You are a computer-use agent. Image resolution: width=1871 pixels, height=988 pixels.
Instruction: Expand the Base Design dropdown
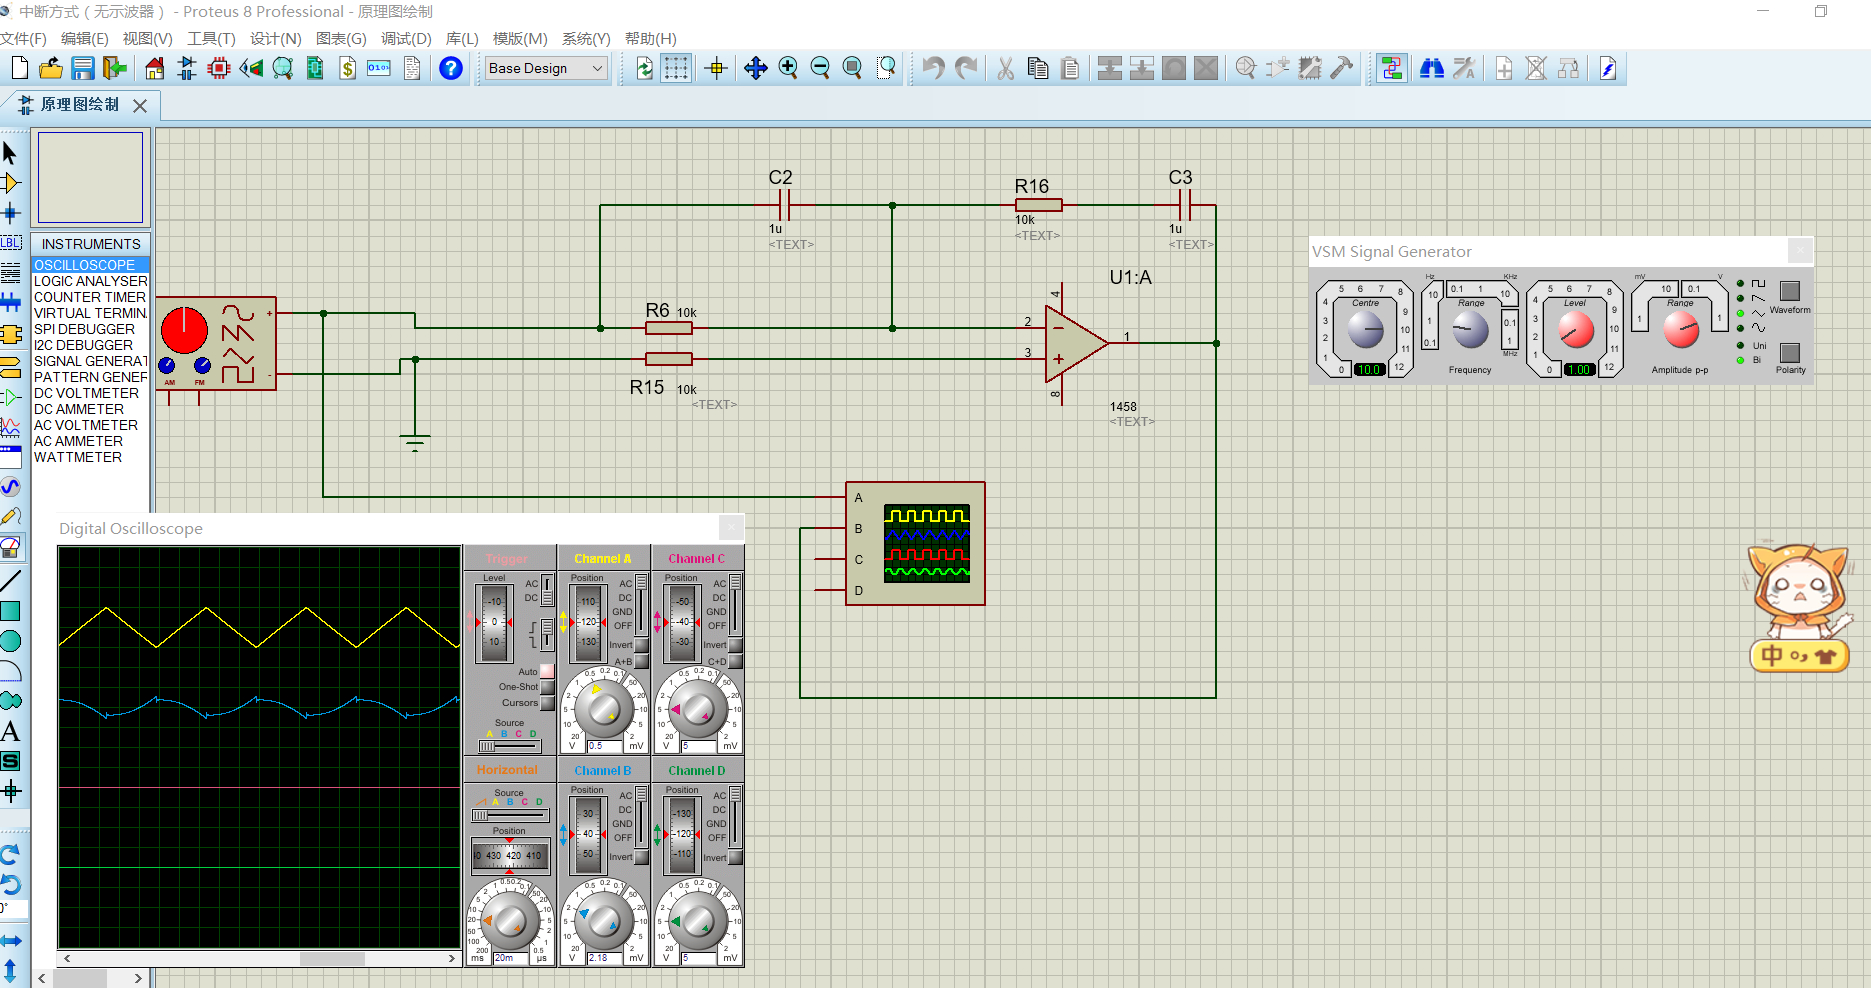coord(597,68)
